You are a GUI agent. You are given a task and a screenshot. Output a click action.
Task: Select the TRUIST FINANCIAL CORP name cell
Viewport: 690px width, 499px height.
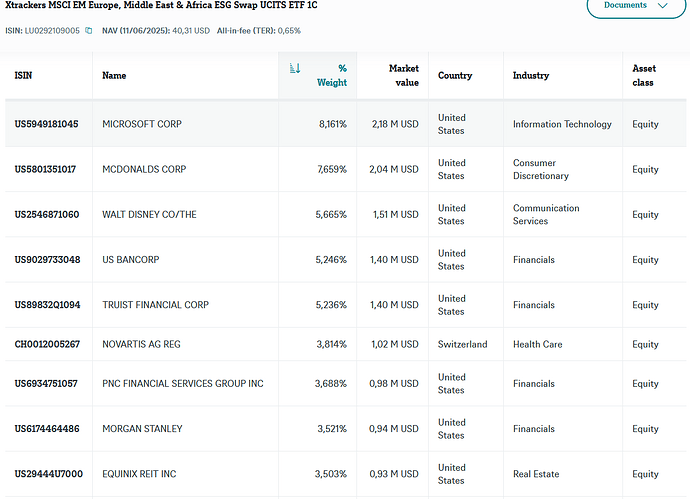coord(155,305)
